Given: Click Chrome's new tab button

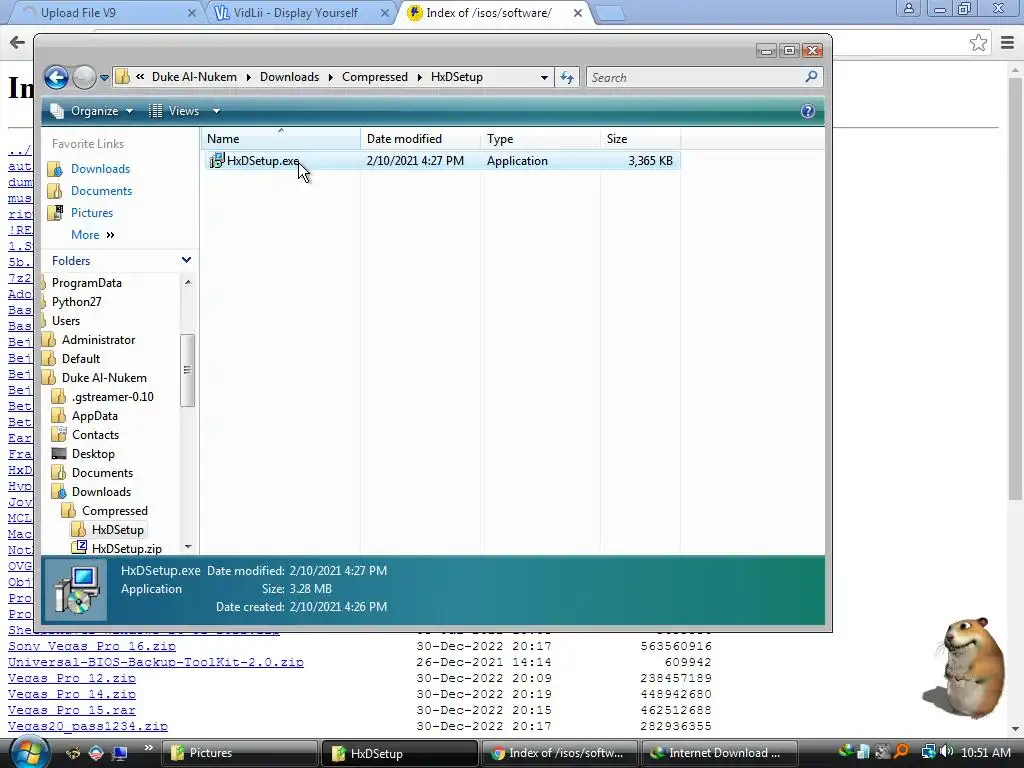Looking at the screenshot, I should coord(611,13).
